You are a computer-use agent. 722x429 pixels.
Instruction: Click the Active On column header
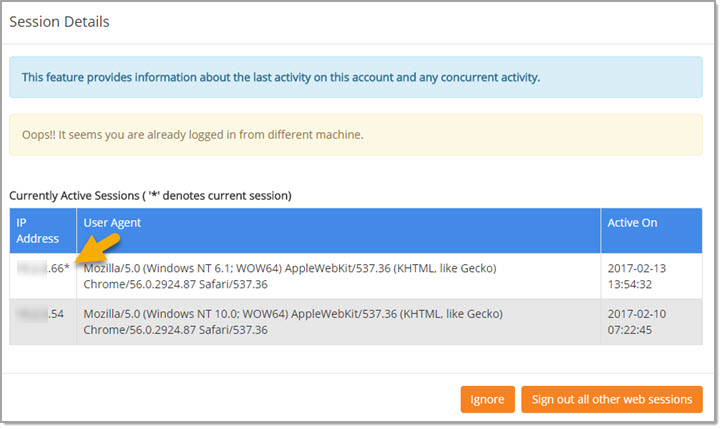click(x=632, y=222)
